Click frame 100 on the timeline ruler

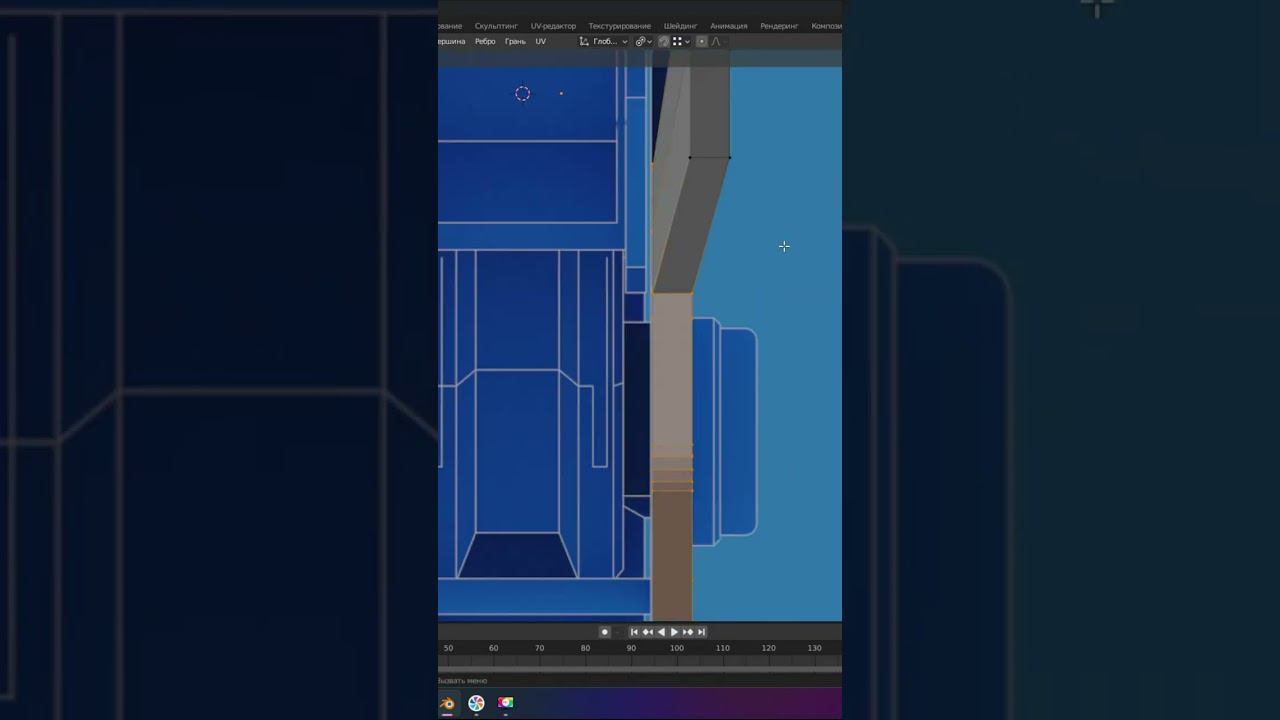point(677,648)
